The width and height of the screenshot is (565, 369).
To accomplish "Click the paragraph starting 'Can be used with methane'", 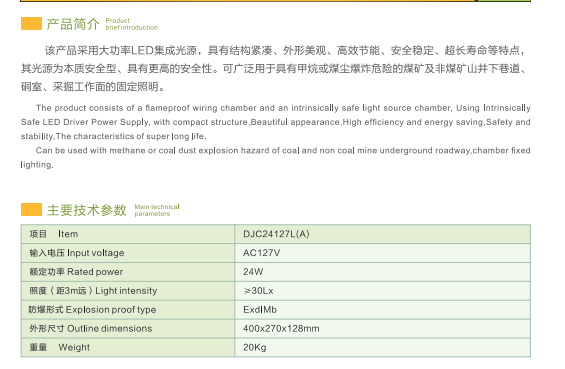I will coord(276,157).
